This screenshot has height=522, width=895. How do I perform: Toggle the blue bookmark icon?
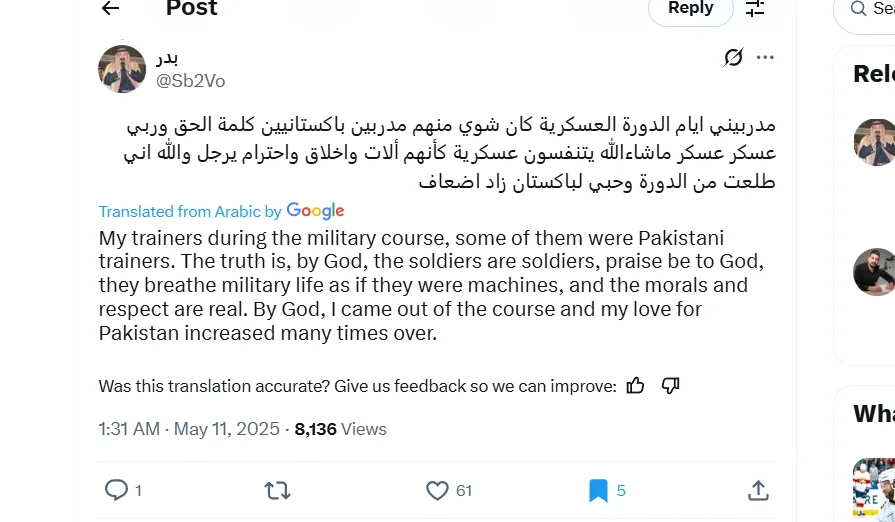tap(598, 490)
